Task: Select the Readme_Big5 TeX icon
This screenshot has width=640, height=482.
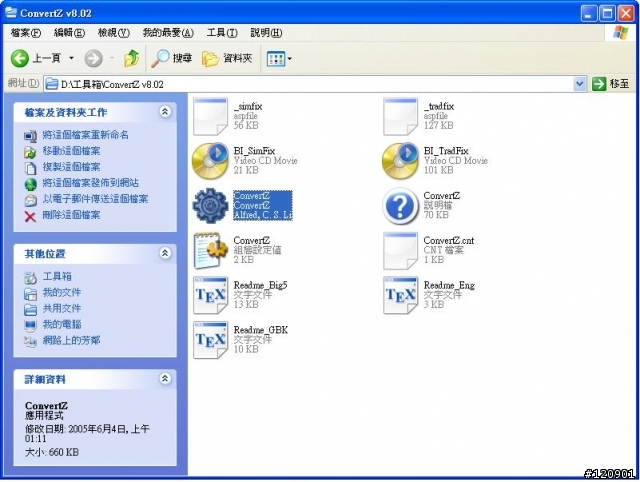Action: pyautogui.click(x=210, y=295)
